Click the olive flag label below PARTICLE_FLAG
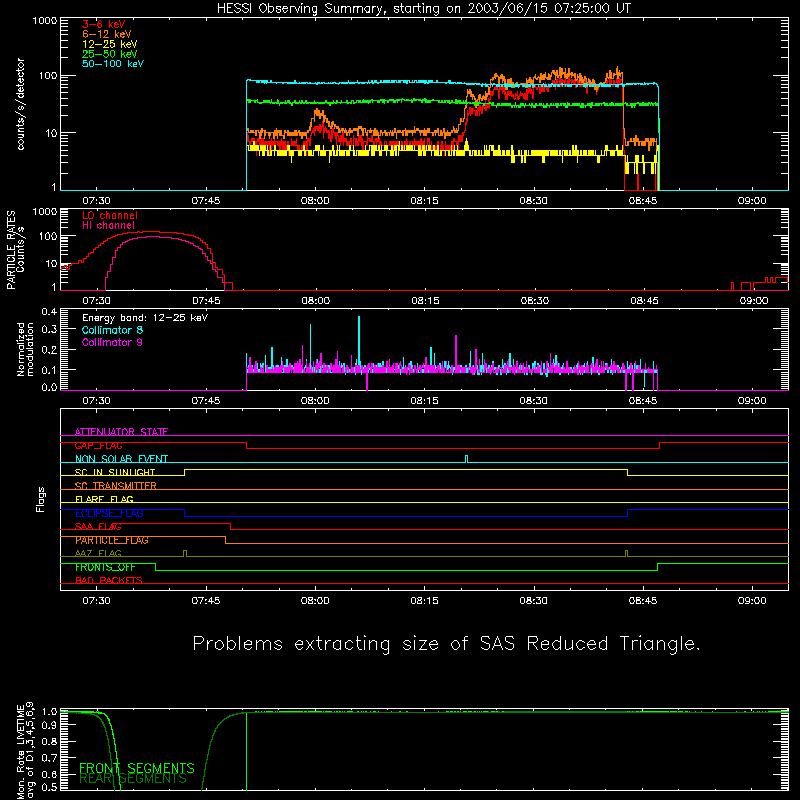Screen dimensions: 800x800 98,553
